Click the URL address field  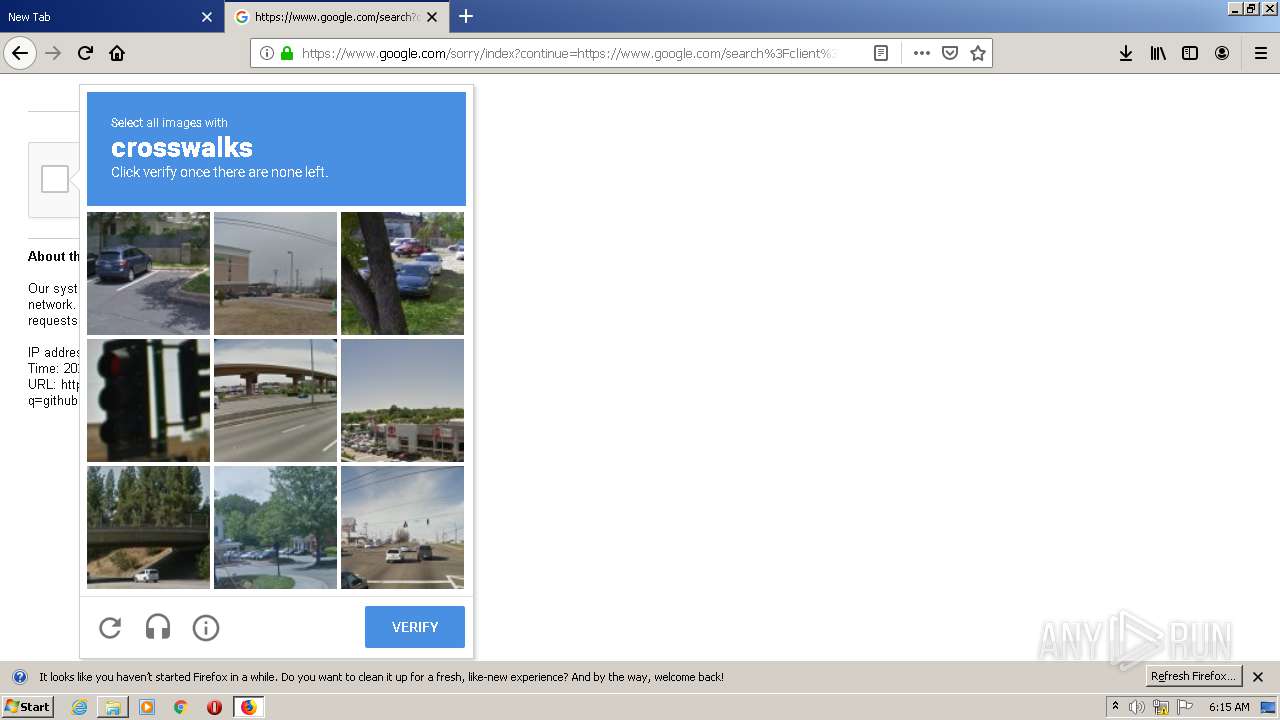568,53
